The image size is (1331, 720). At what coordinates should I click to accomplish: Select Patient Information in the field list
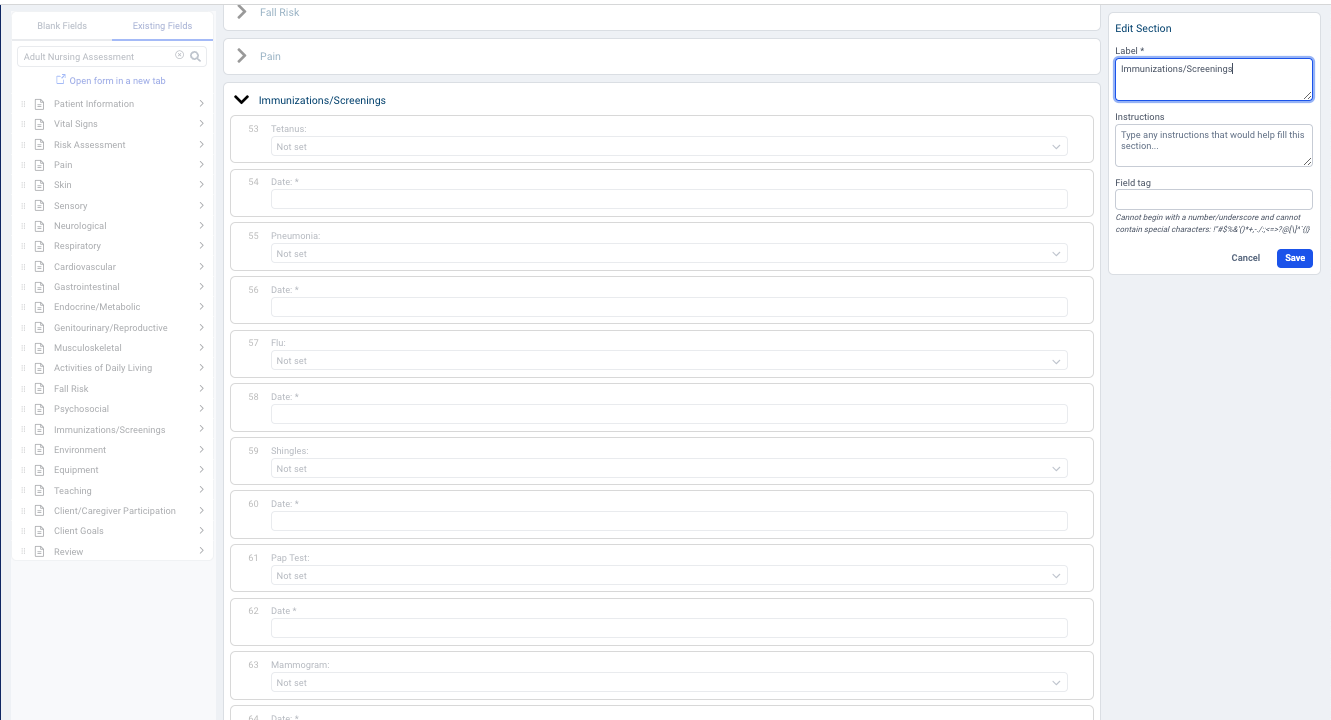pyautogui.click(x=94, y=104)
